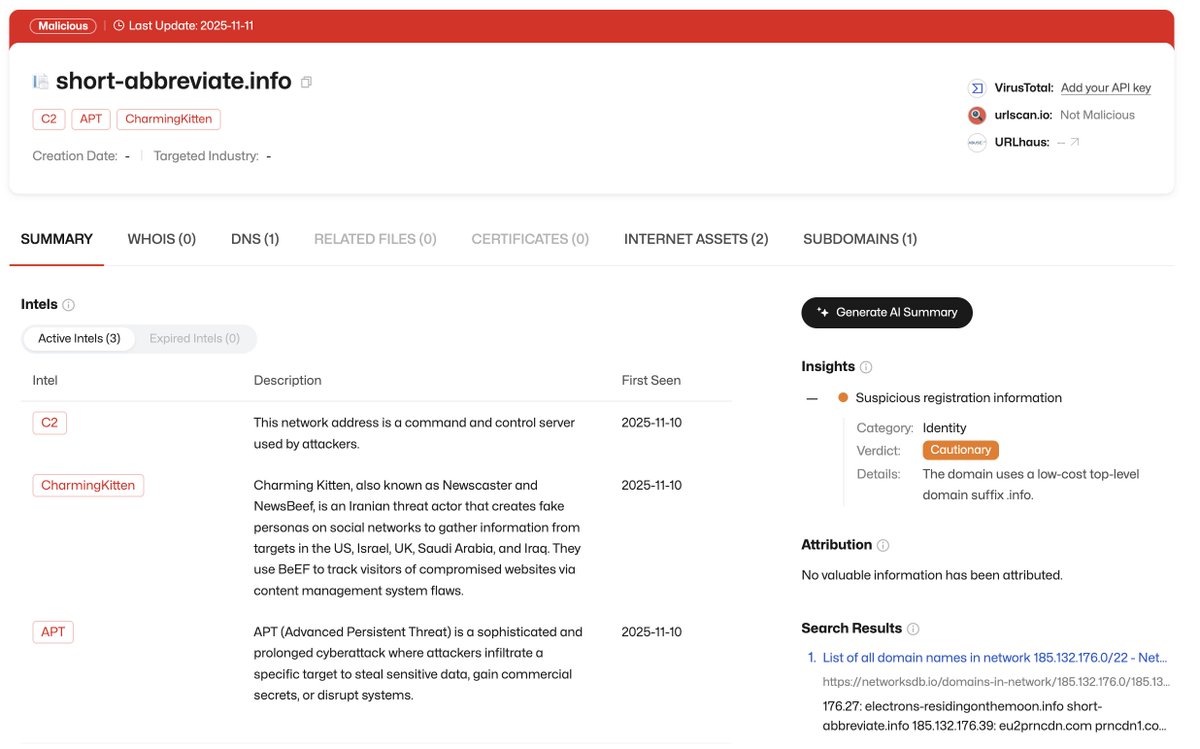The width and height of the screenshot is (1200, 749).
Task: Collapse the Suspicious registration information insight
Action: pos(812,398)
